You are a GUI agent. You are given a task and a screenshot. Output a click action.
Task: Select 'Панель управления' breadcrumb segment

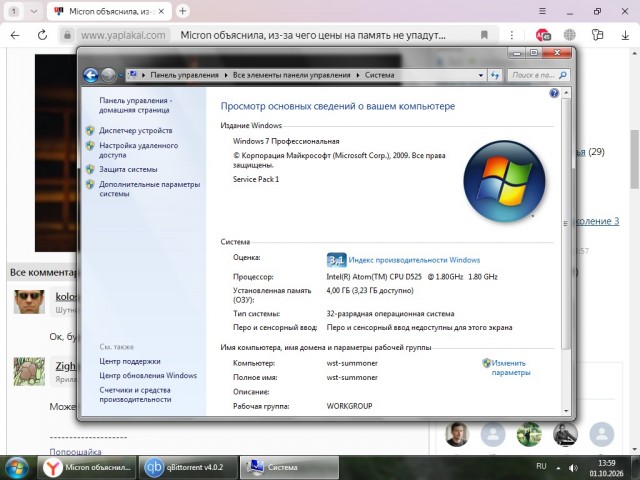(x=184, y=75)
